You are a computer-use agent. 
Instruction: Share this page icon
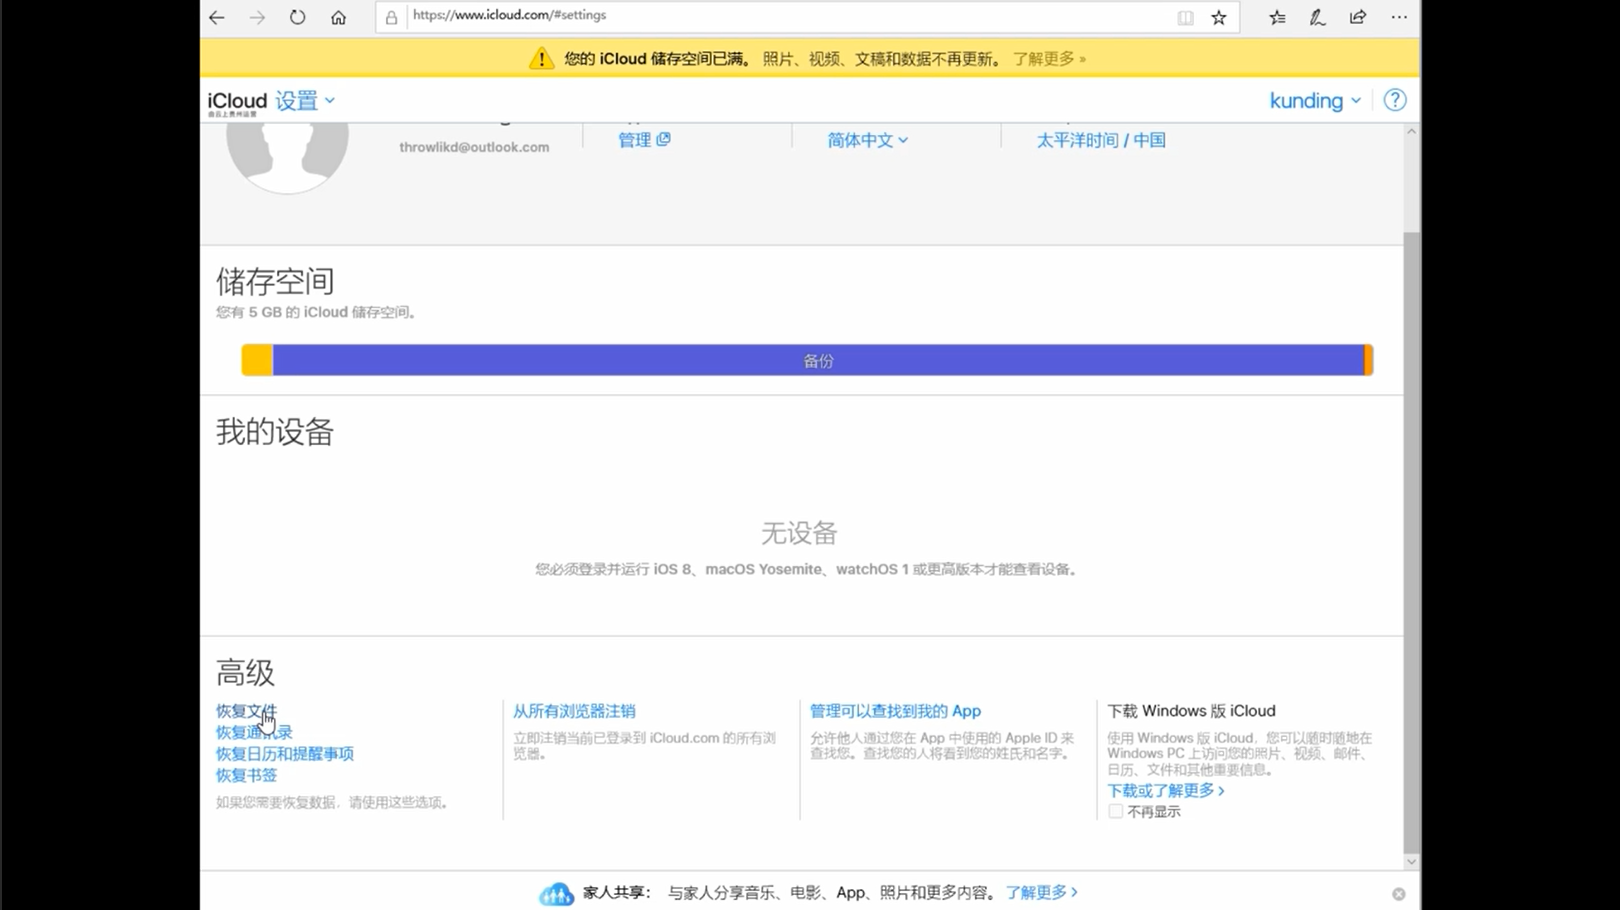click(x=1357, y=17)
